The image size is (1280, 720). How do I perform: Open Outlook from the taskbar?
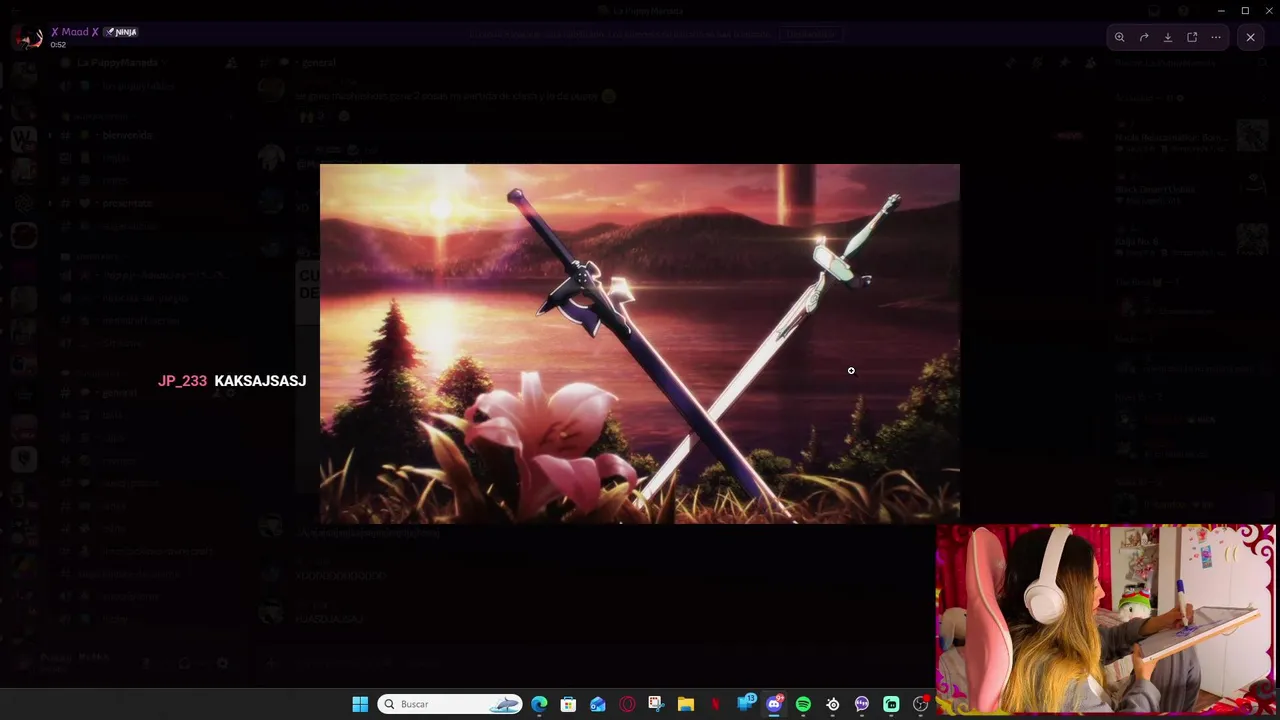[x=598, y=704]
